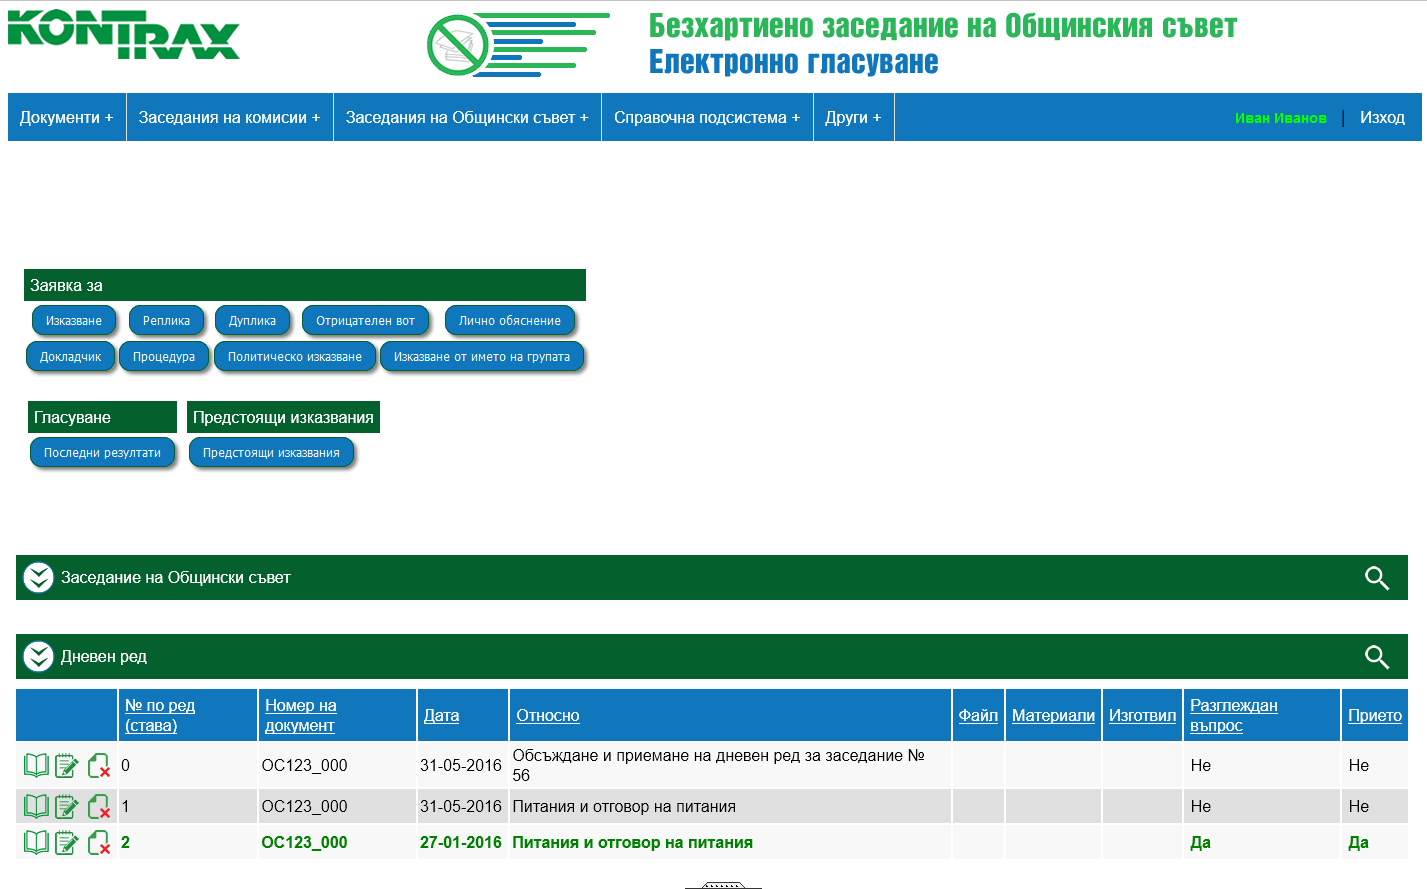1427x889 pixels.
Task: Click gray-row 'Питания и отговор на питания' text
Action: tap(624, 806)
